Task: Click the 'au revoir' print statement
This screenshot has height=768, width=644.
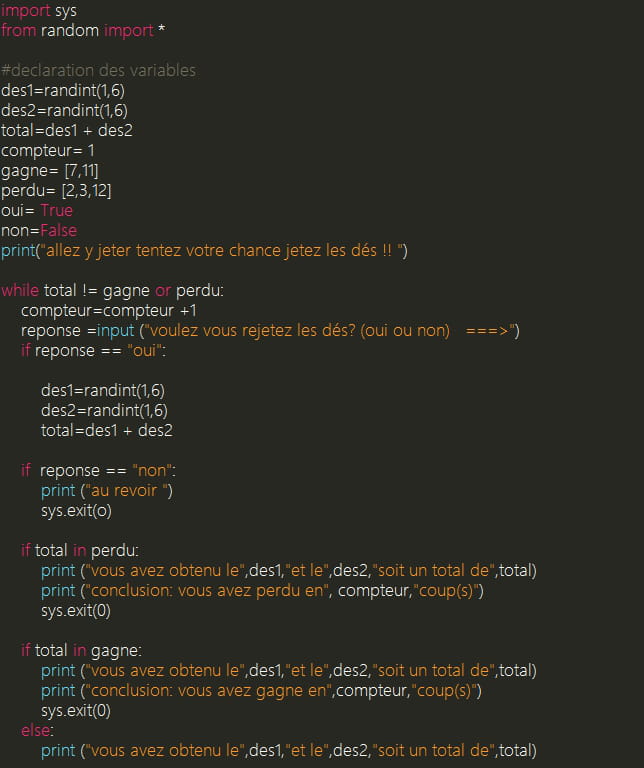Action: [107, 491]
